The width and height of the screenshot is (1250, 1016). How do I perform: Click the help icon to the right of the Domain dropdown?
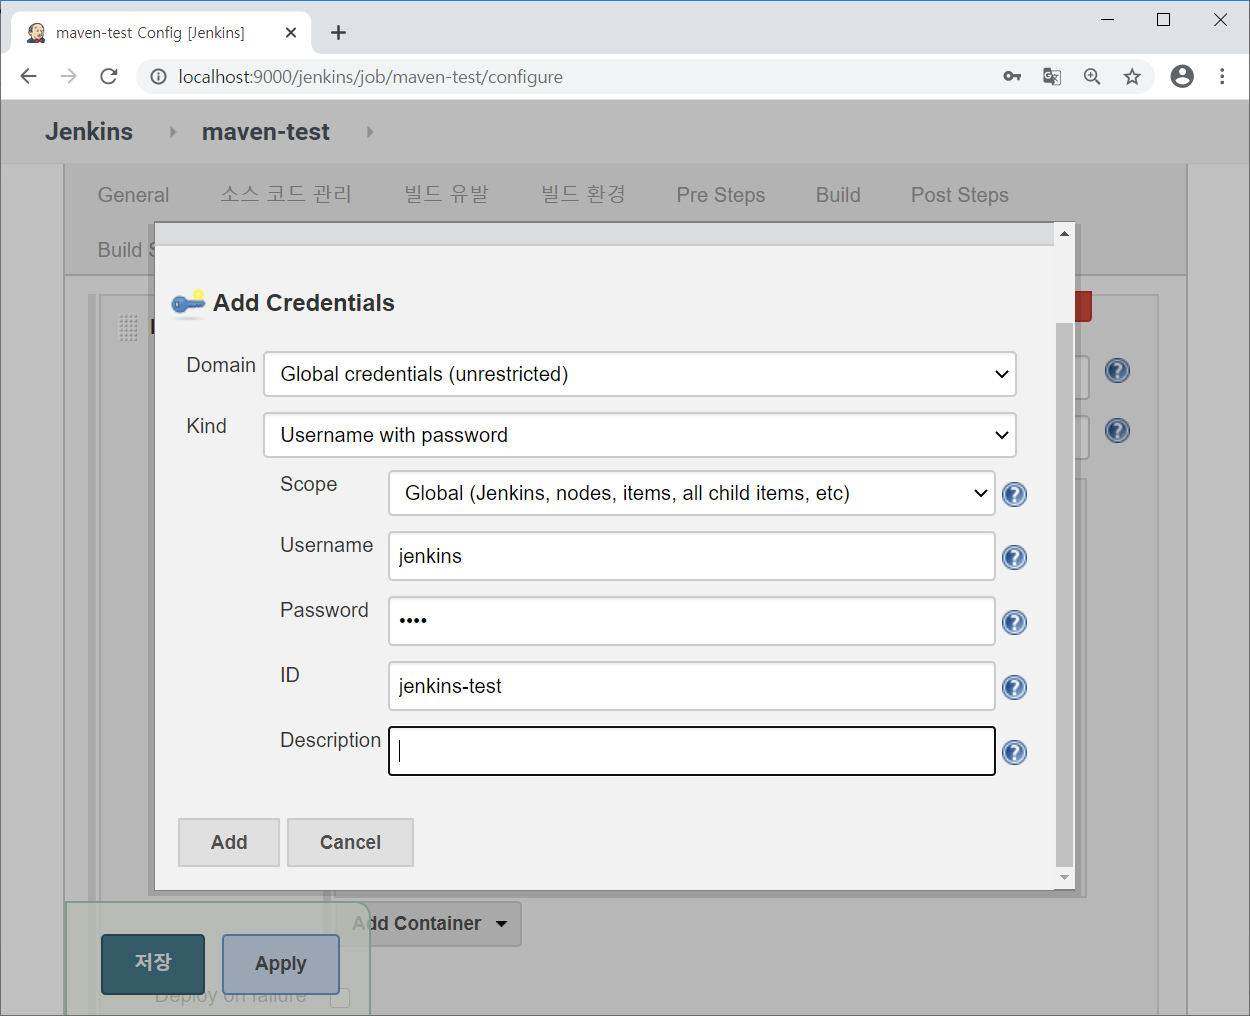point(1117,370)
